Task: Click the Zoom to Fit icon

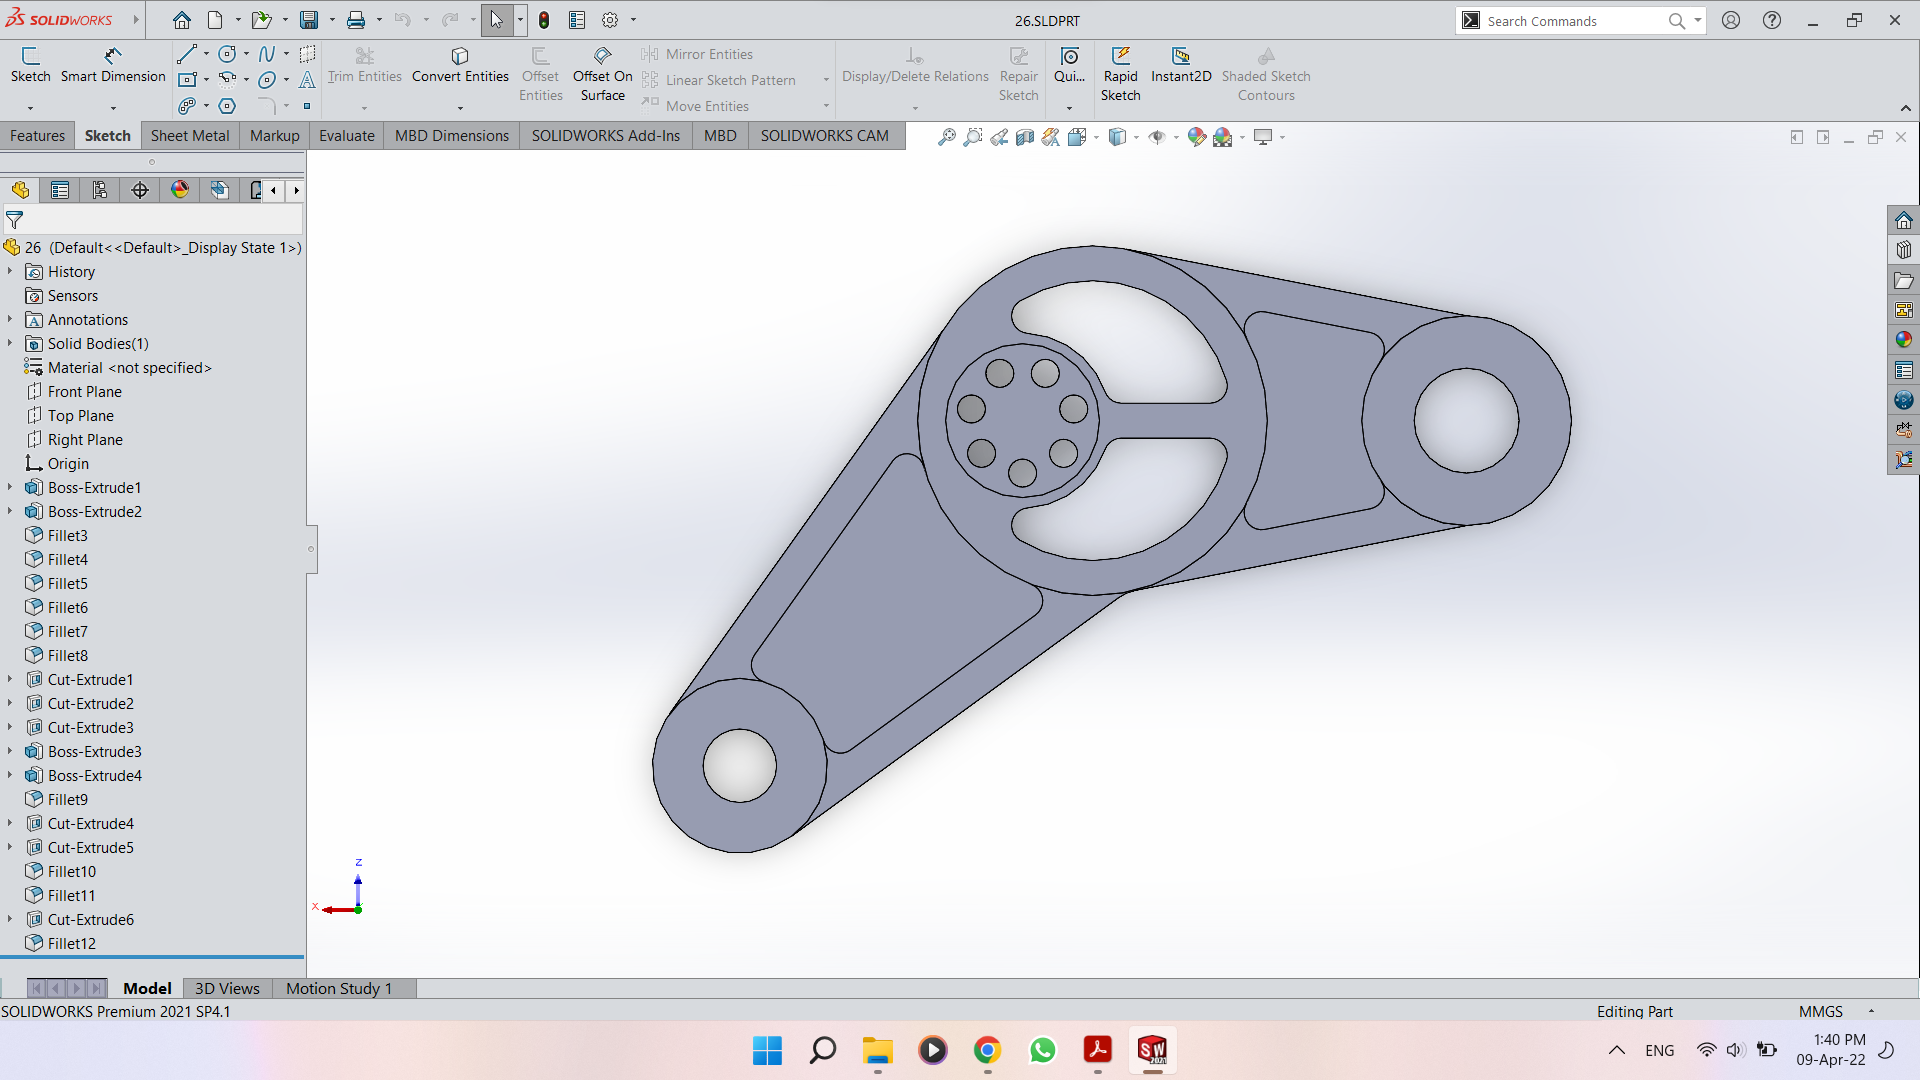Action: pyautogui.click(x=946, y=137)
